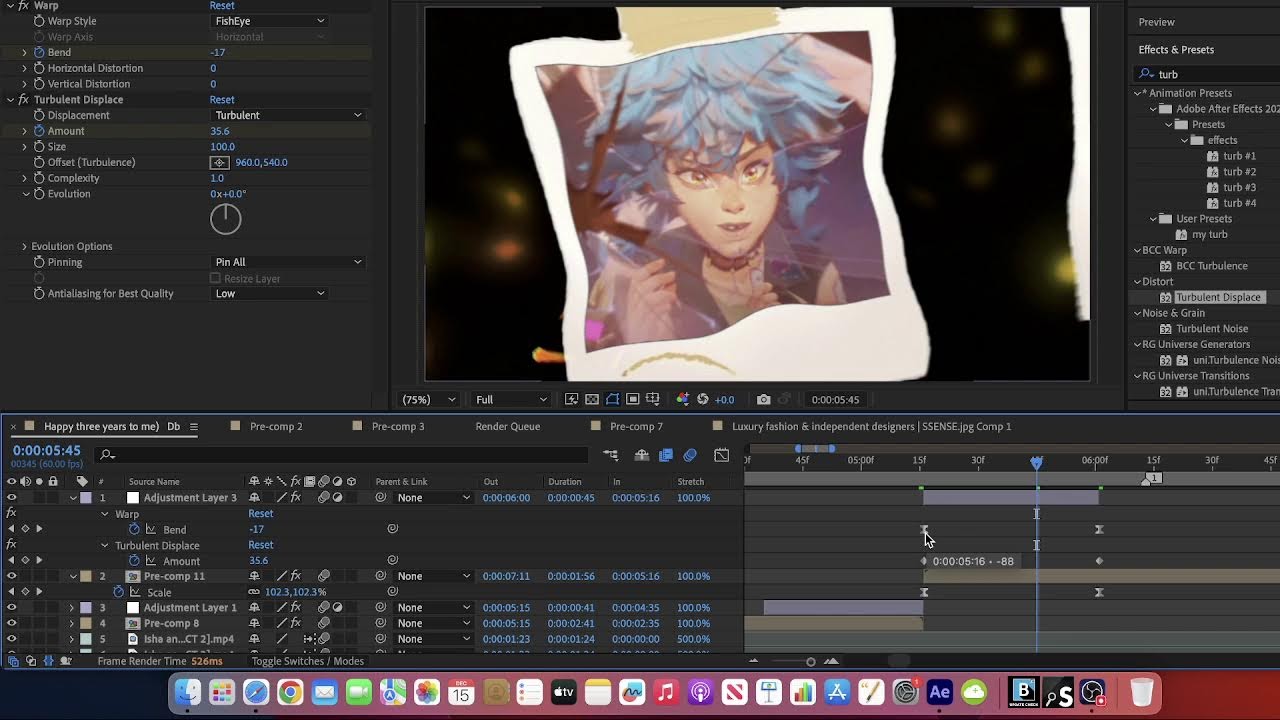The image size is (1280, 720).
Task: Open the Displacement type dropdown
Action: click(288, 115)
